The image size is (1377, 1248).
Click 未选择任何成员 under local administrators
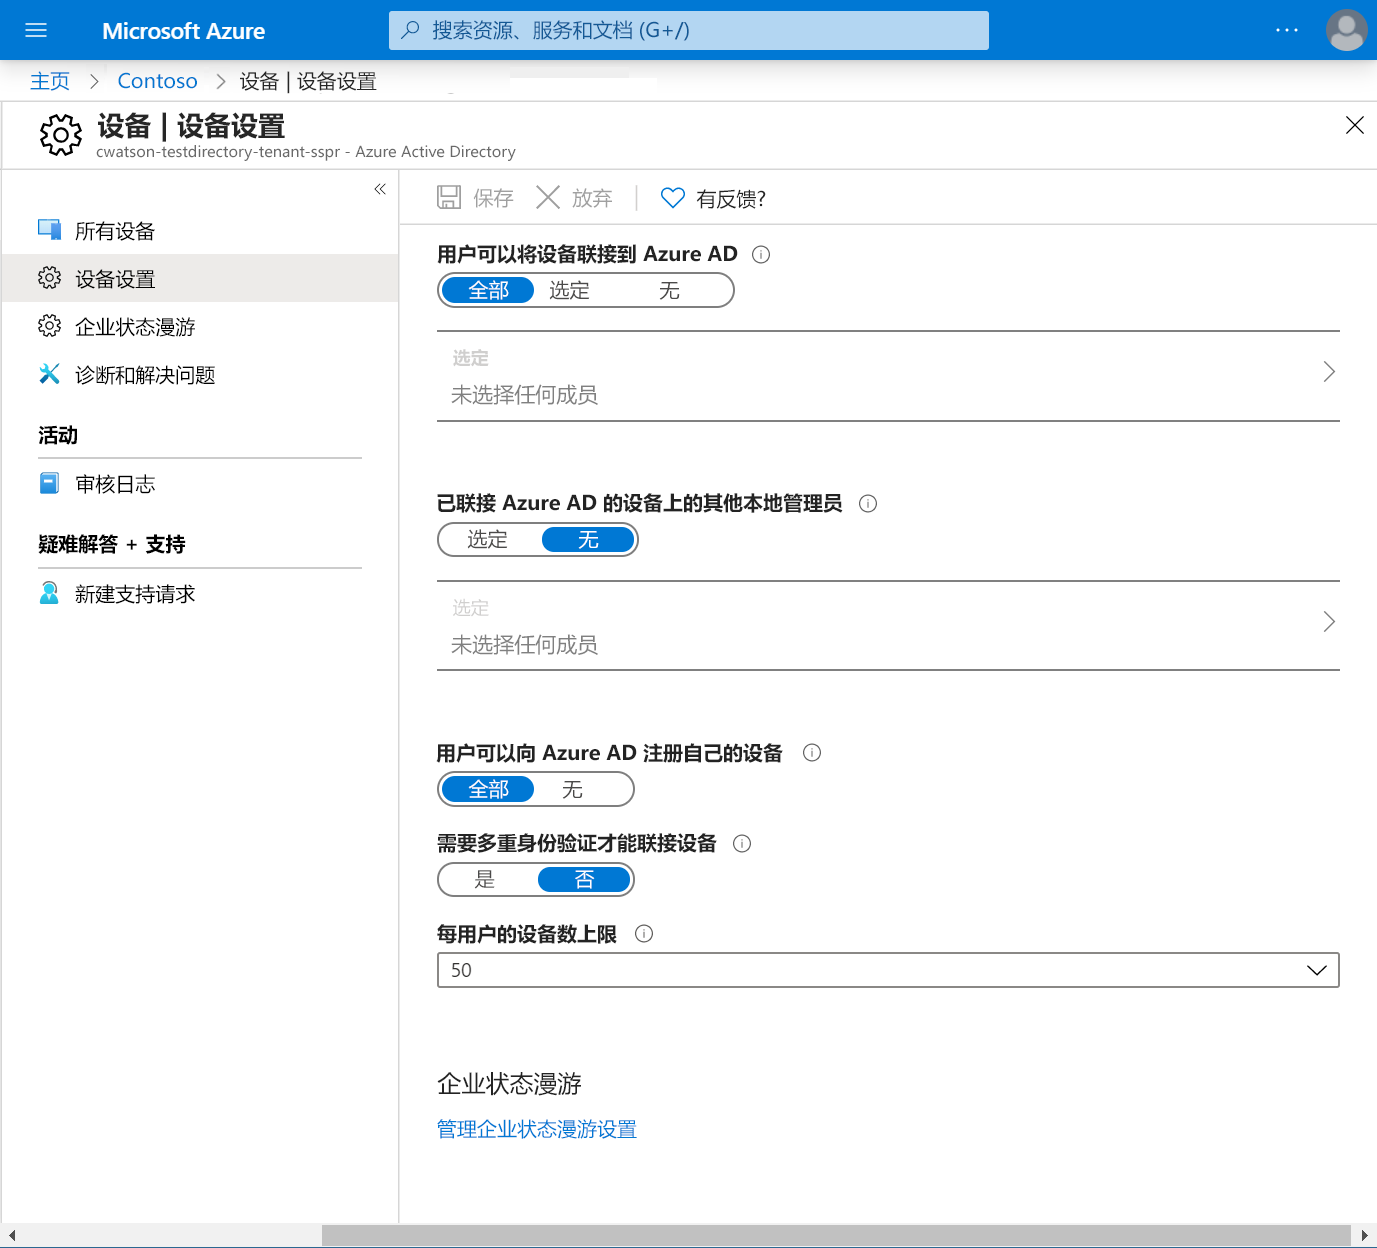coord(524,645)
